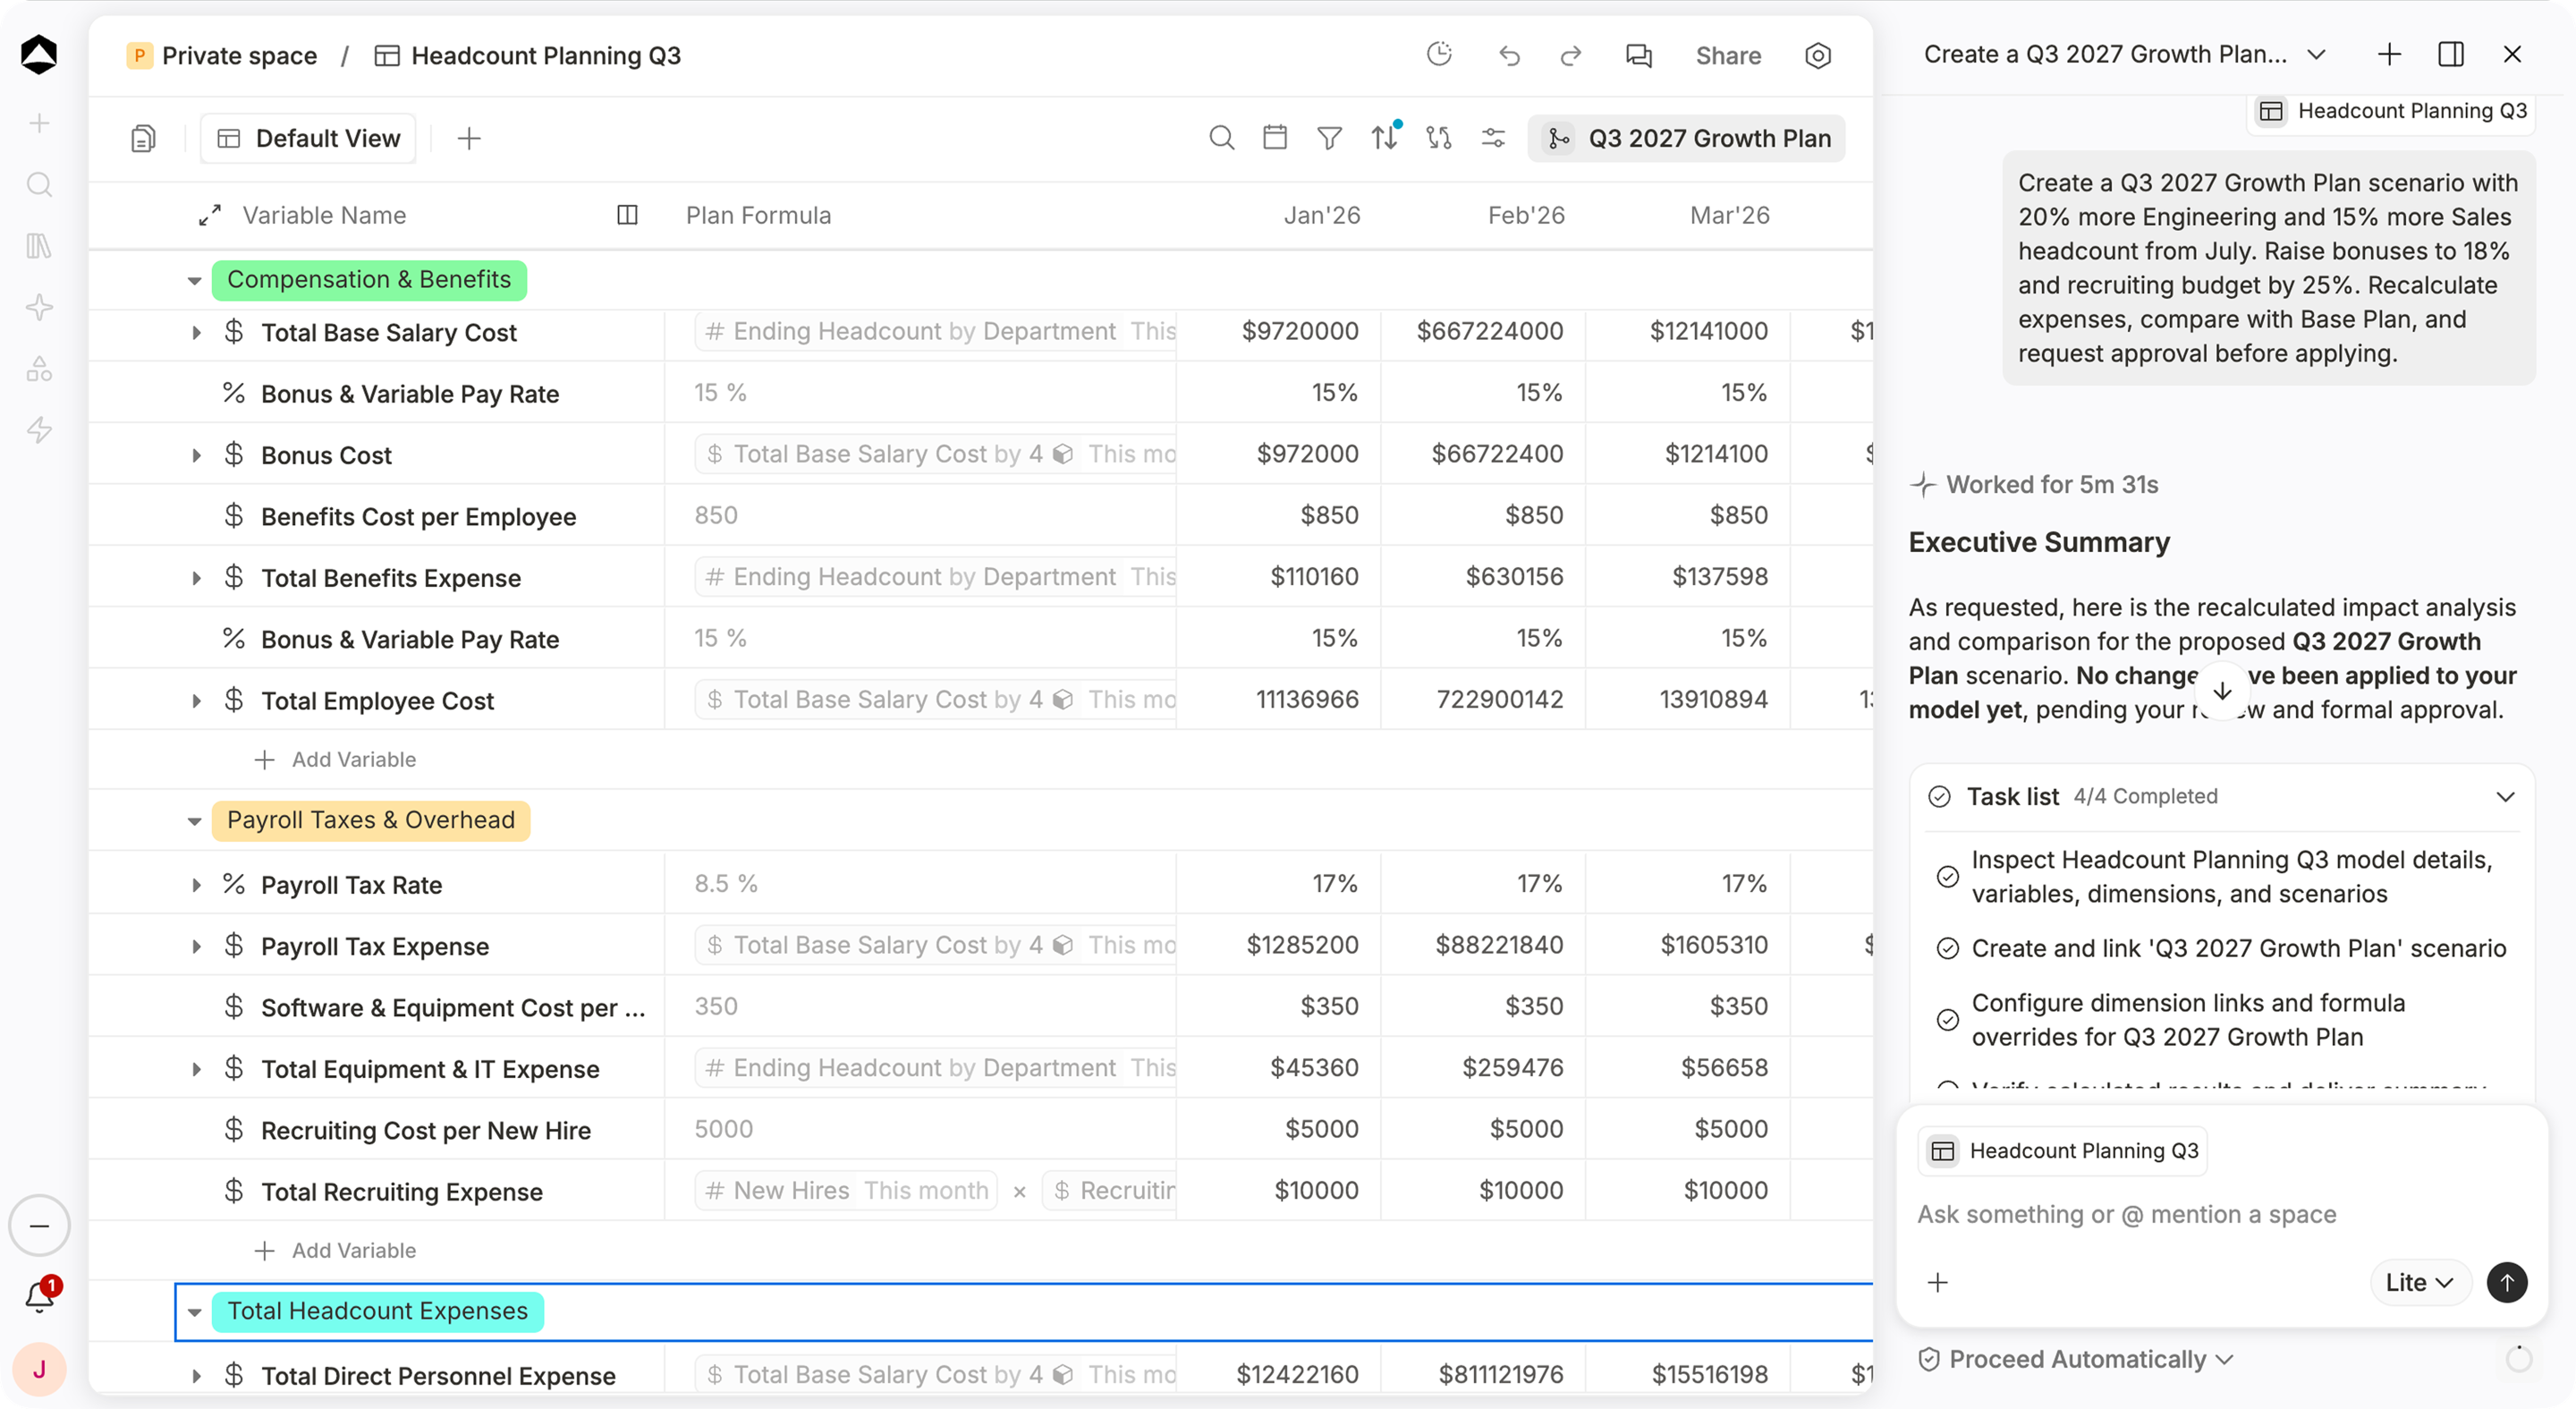
Task: Select the Total Headcount Expenses teal label
Action: point(377,1312)
